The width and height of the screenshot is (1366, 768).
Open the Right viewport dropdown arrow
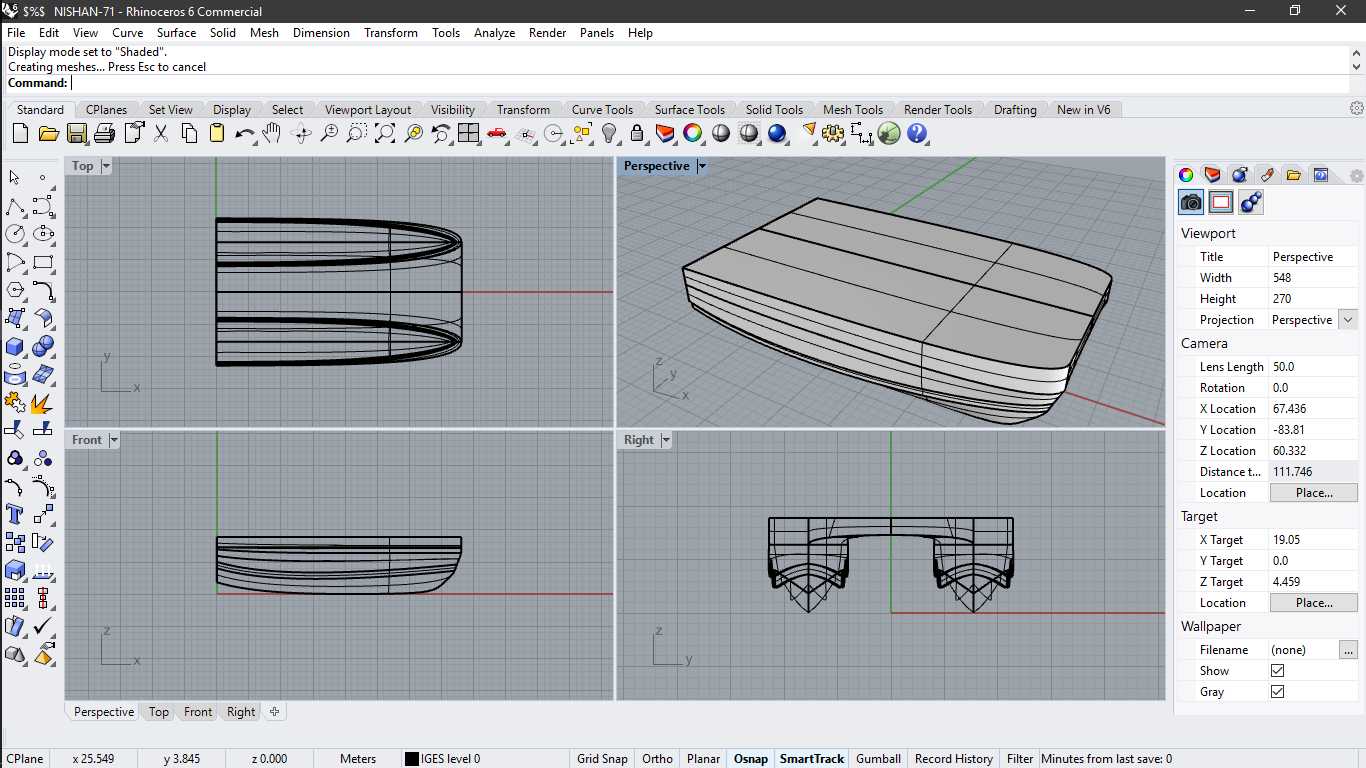(666, 440)
